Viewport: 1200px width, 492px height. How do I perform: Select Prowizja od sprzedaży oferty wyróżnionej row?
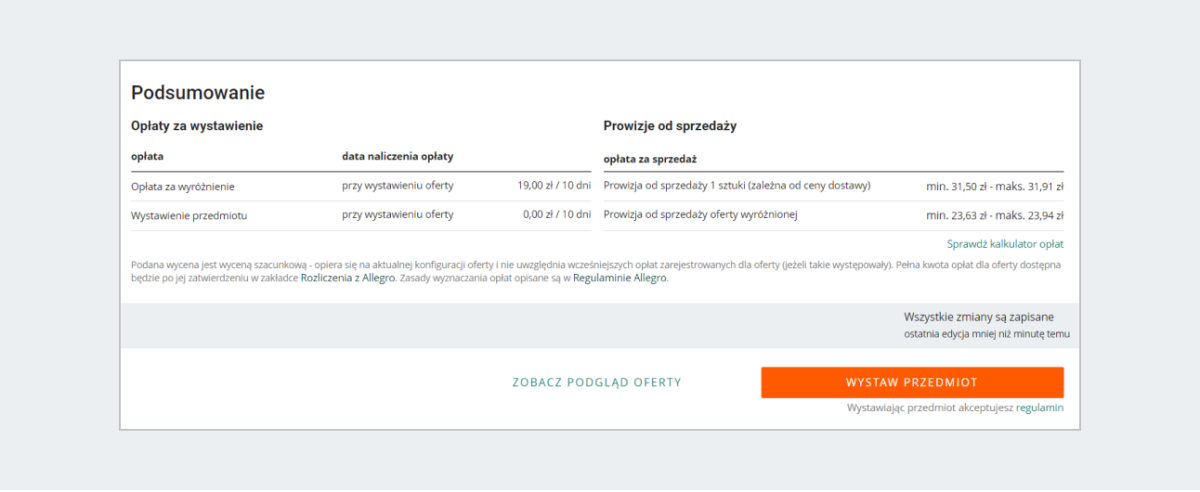700,215
